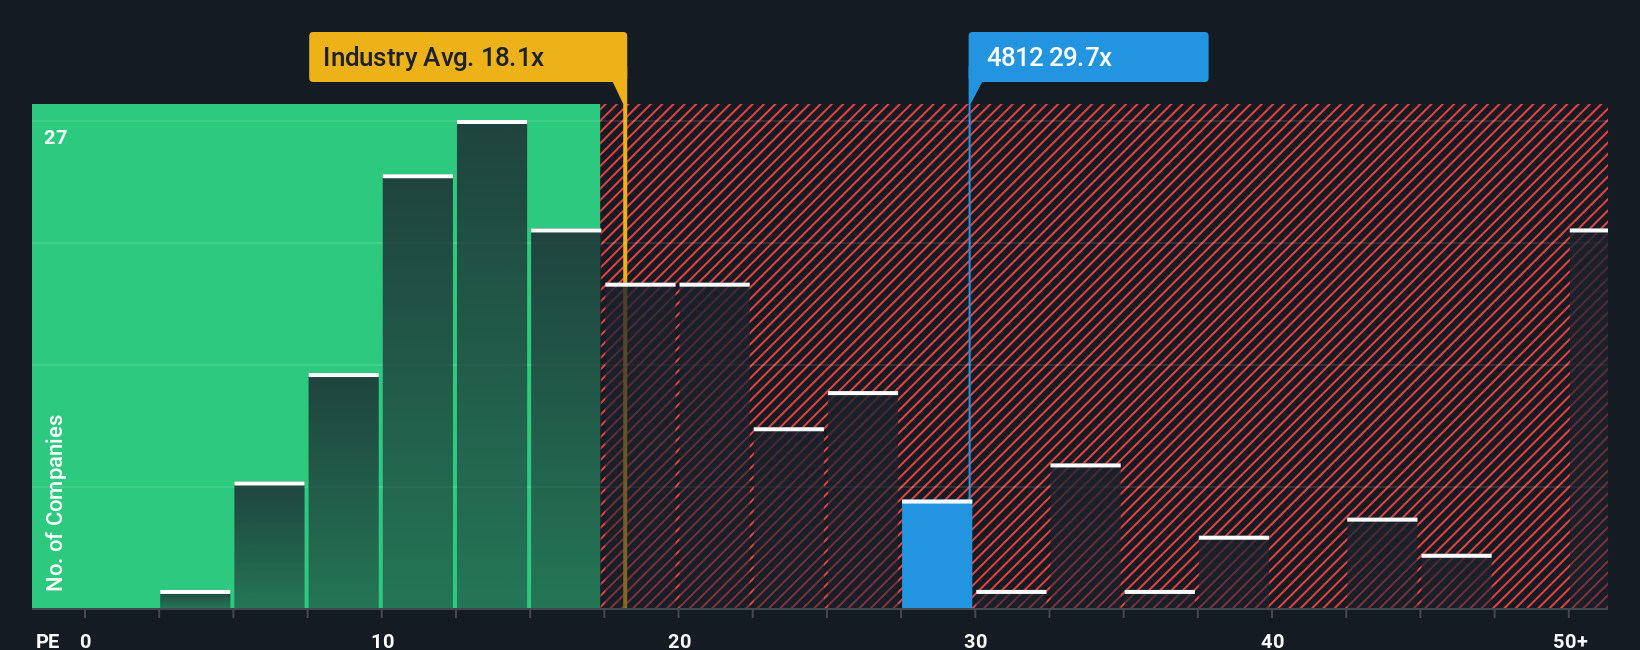Select the bar between PE 25 and 27
The height and width of the screenshot is (650, 1640).
(863, 500)
